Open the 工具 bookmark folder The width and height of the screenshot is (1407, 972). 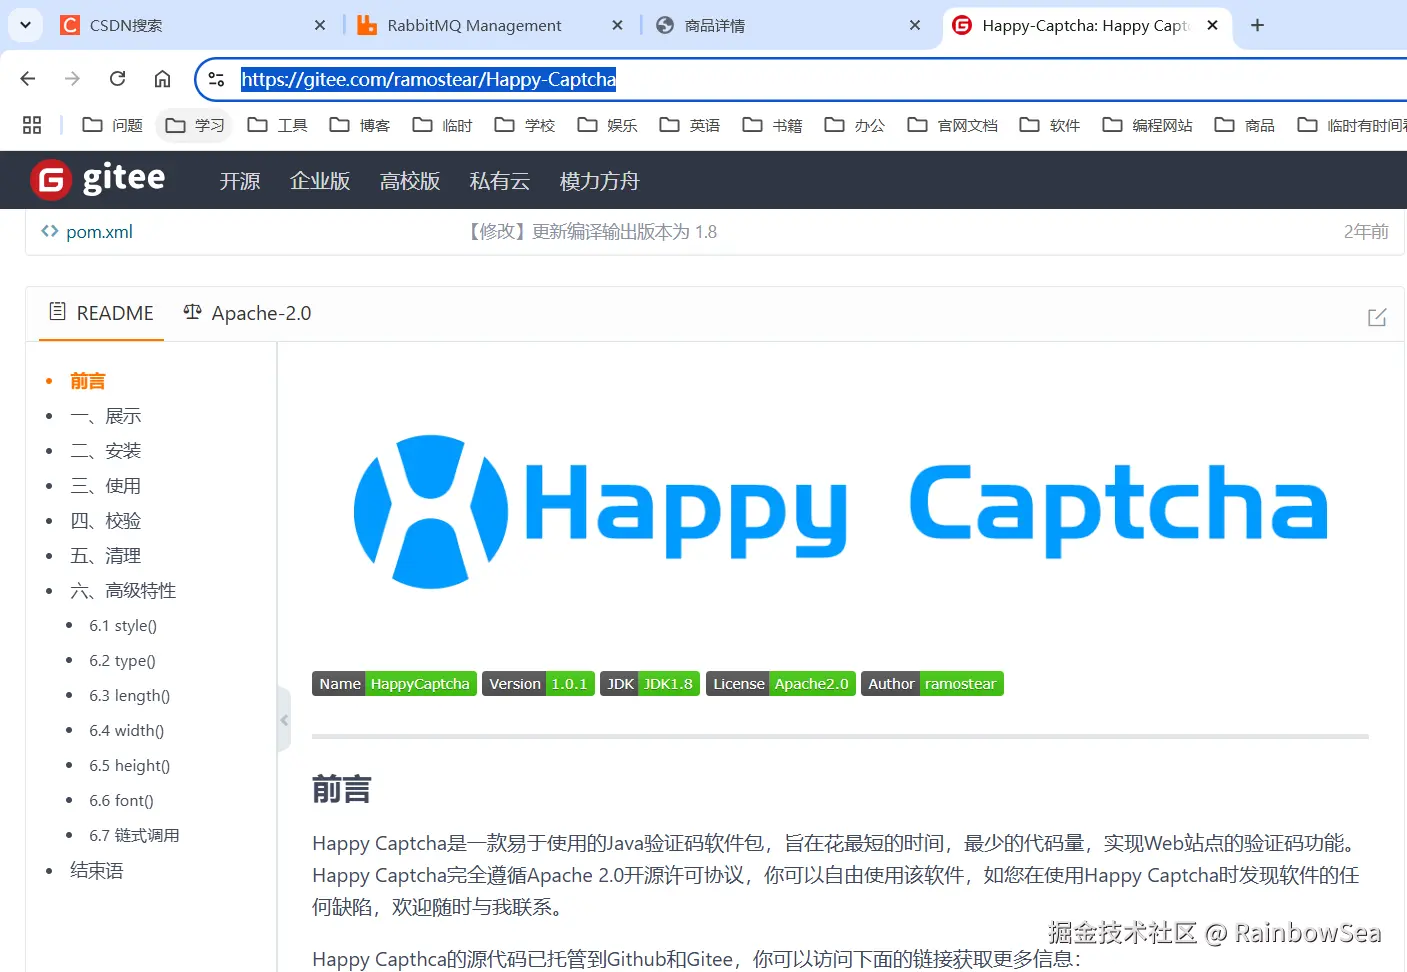pyautogui.click(x=277, y=125)
